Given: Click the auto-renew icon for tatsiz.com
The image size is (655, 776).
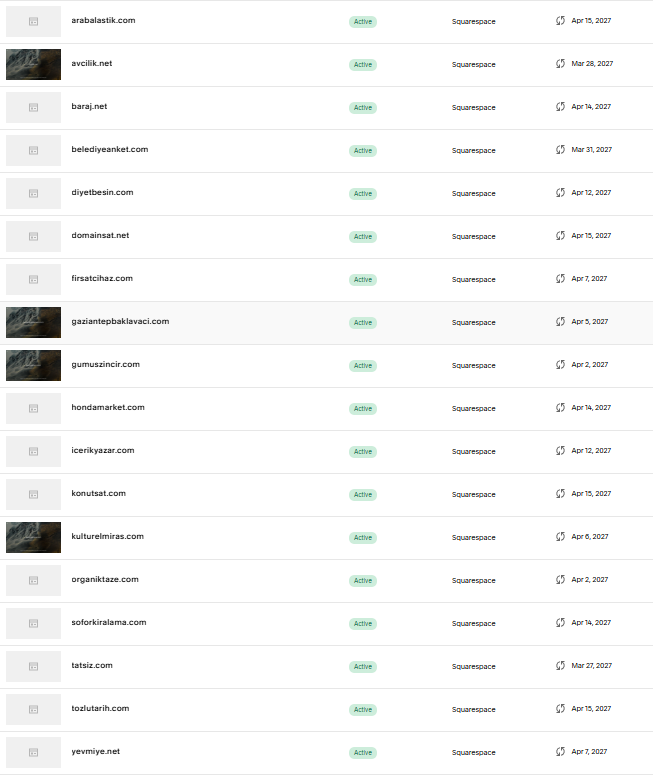Looking at the screenshot, I should click(560, 666).
